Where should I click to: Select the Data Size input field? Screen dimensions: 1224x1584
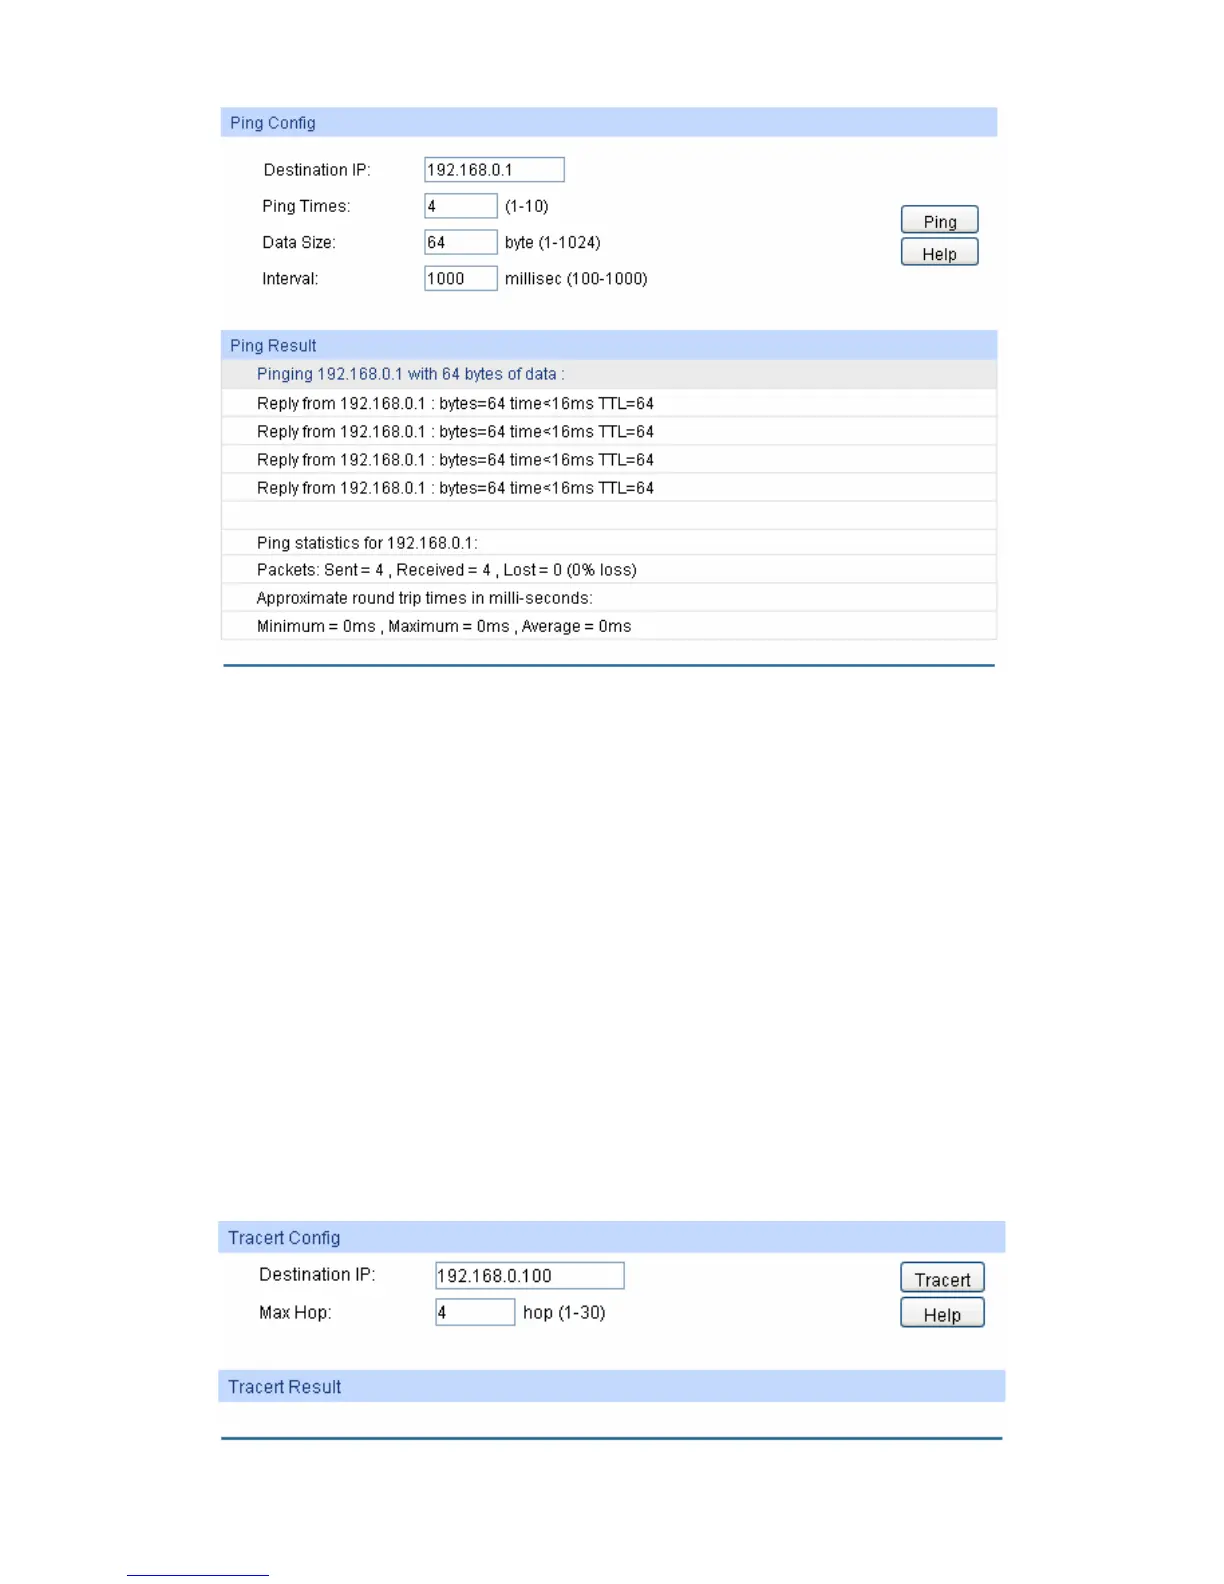tap(460, 242)
